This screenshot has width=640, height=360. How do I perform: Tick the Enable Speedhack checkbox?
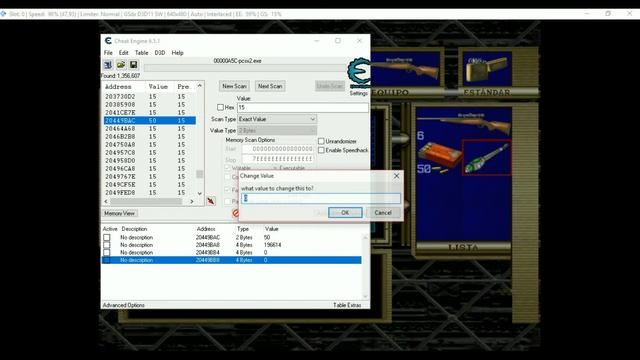point(321,150)
